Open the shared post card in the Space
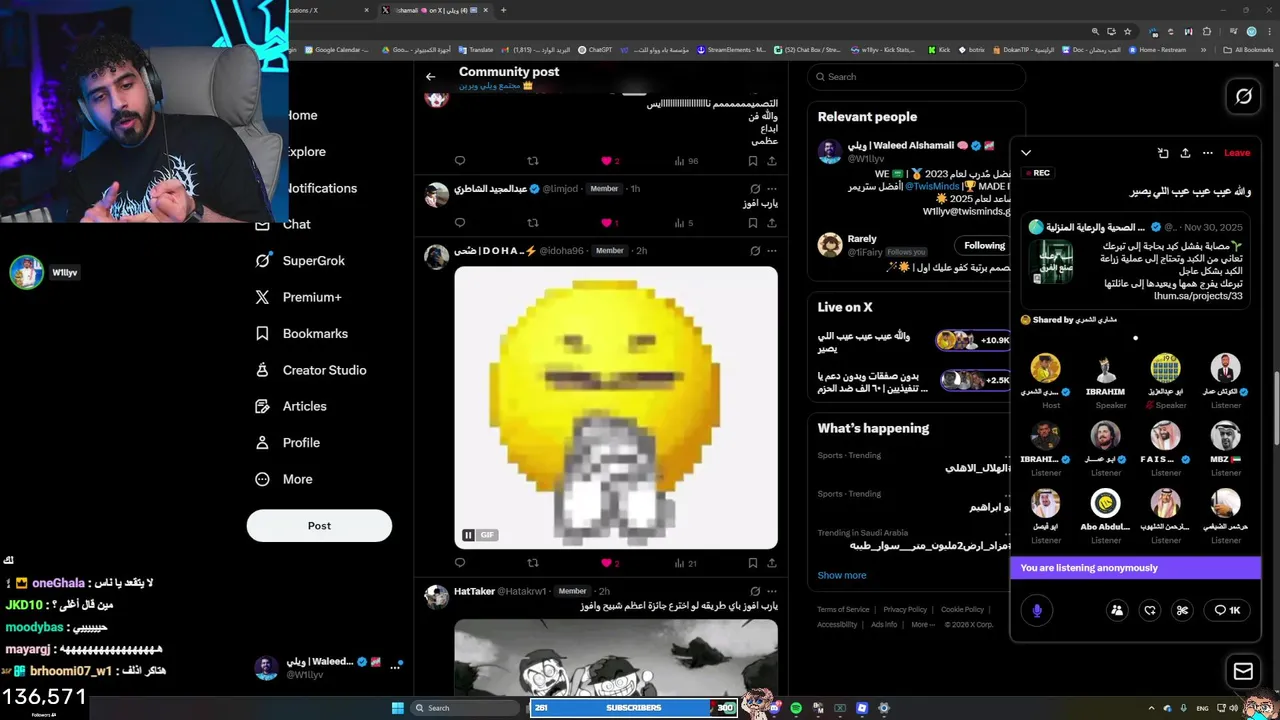Image resolution: width=1280 pixels, height=720 pixels. tap(1135, 259)
